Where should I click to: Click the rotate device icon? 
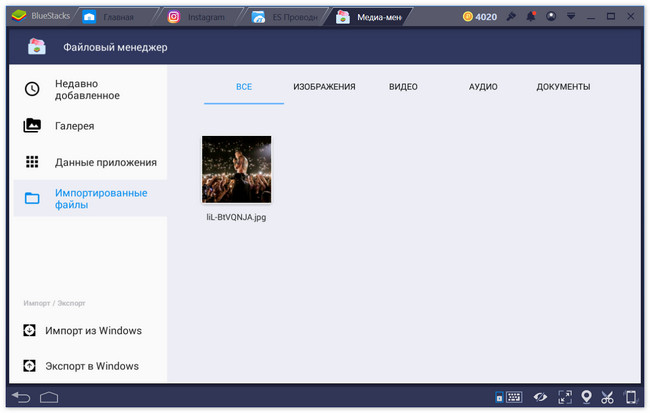631,397
